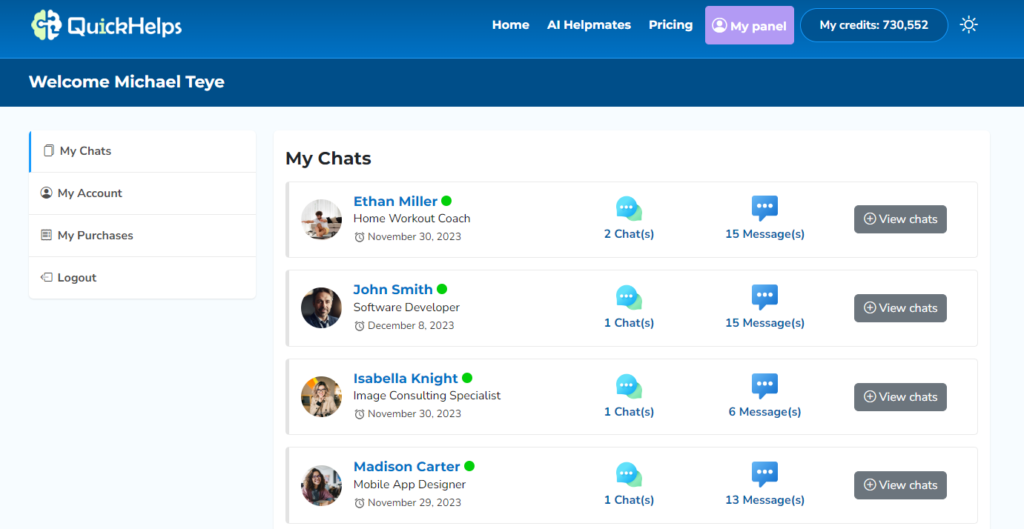1024x529 pixels.
Task: Click the green online dot beside Isabella Knight
Action: click(467, 377)
